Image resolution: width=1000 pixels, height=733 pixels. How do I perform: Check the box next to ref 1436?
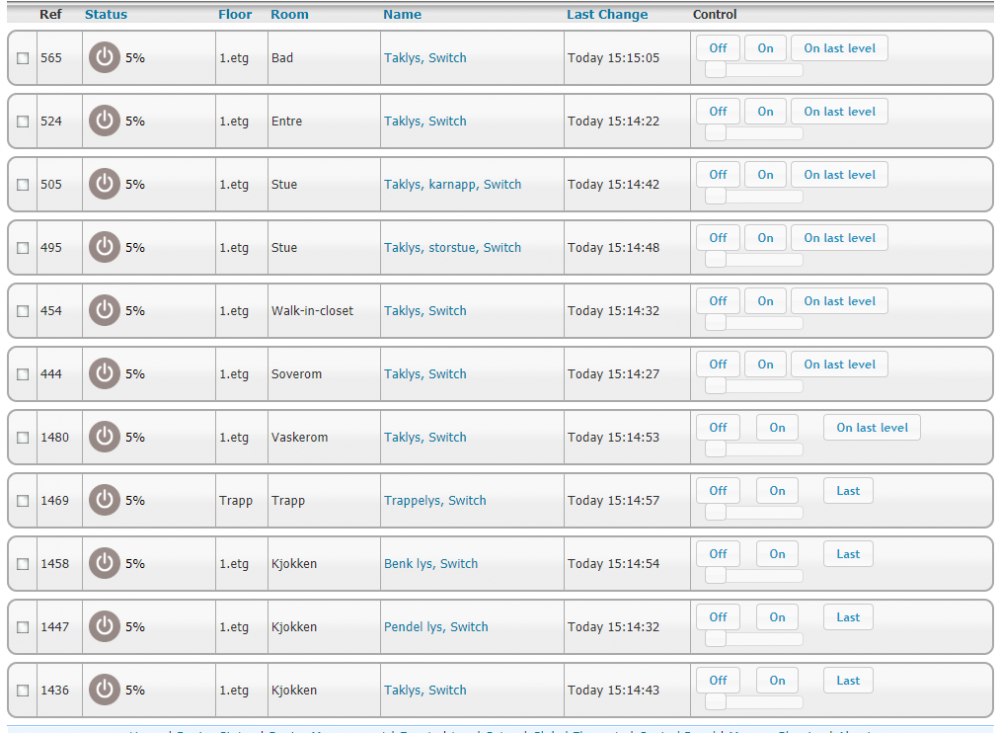click(x=23, y=691)
